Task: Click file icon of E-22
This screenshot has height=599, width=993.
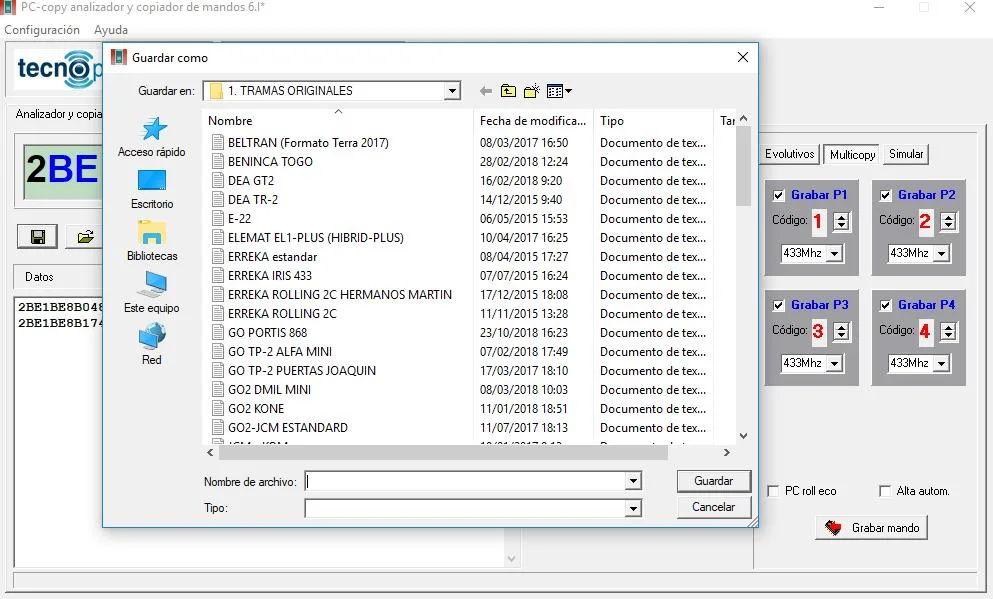Action: point(218,218)
